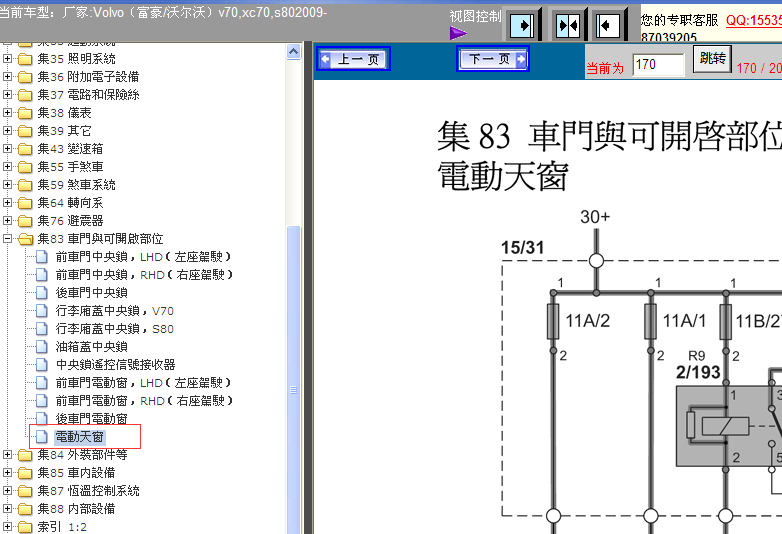Screen dimensions: 782x534
Task: Expand the 集37 電路和保險絲 folder
Action: (7, 95)
